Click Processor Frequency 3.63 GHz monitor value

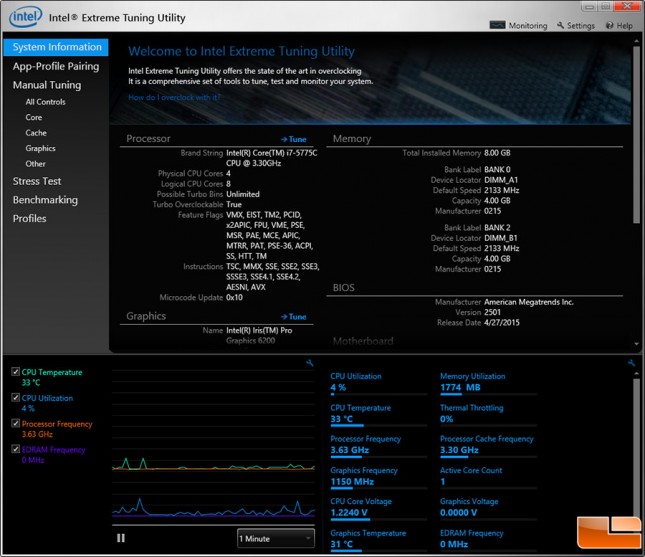point(350,450)
